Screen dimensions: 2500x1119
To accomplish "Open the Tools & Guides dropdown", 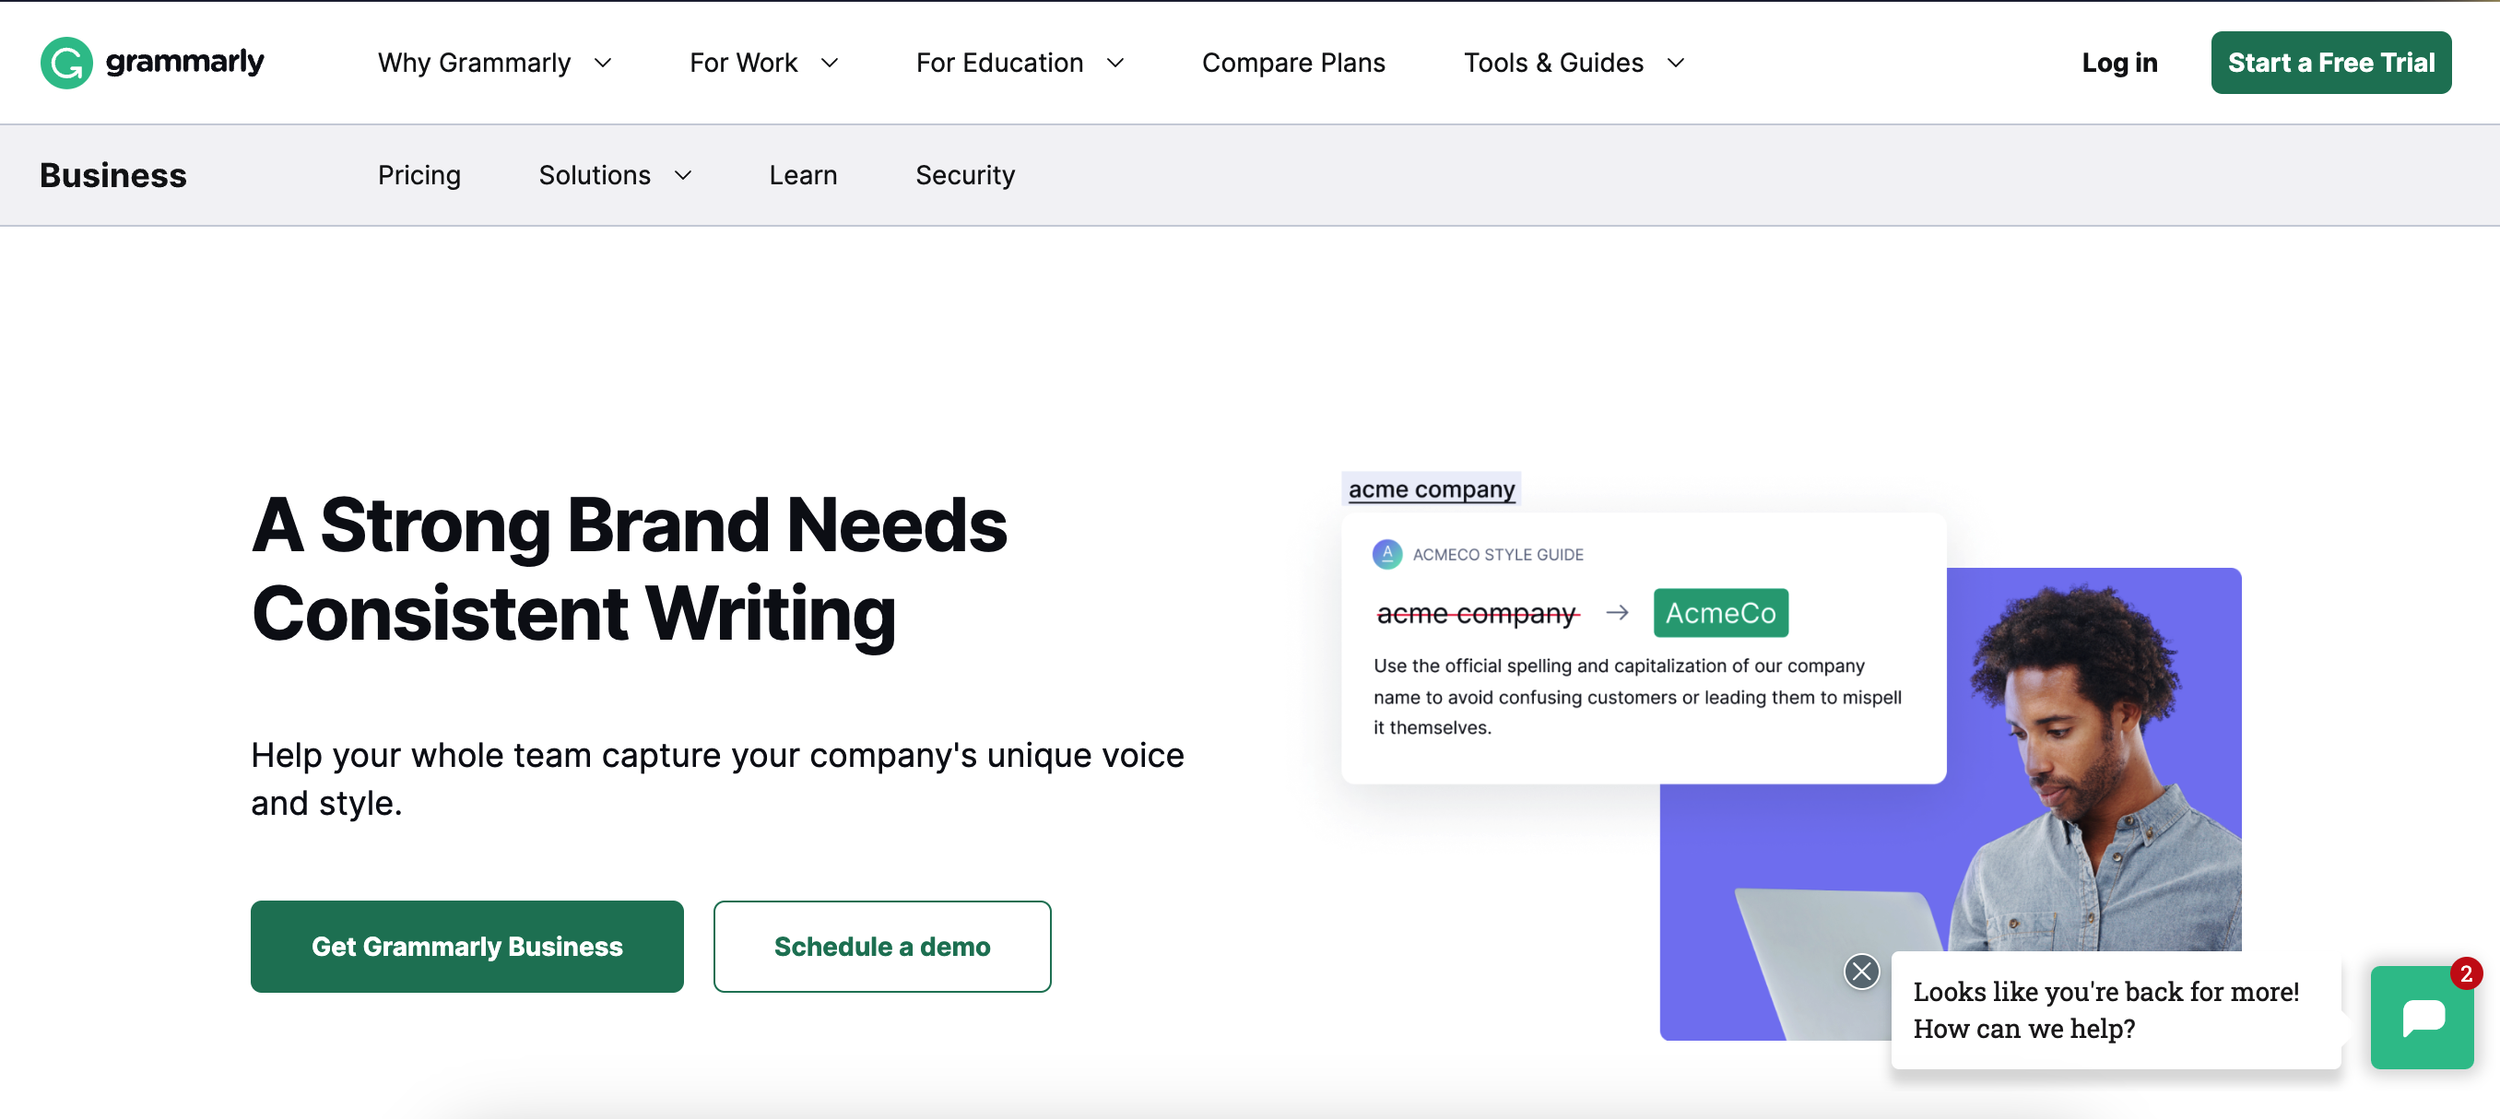I will pos(1573,63).
